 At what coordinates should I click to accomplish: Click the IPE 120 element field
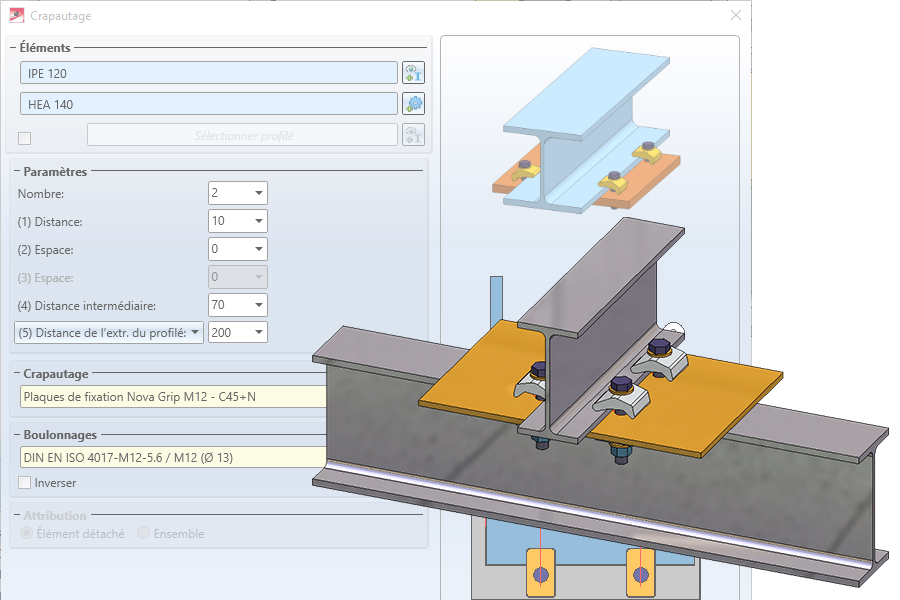[208, 73]
